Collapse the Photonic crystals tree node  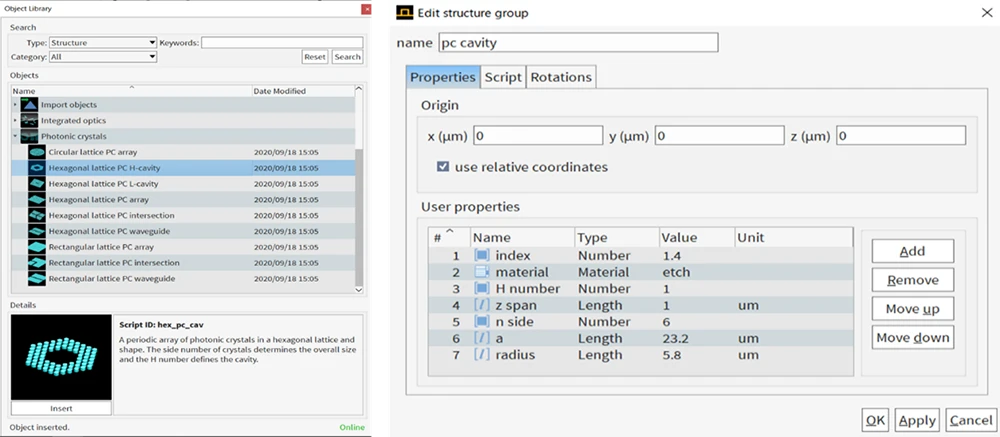(15, 137)
